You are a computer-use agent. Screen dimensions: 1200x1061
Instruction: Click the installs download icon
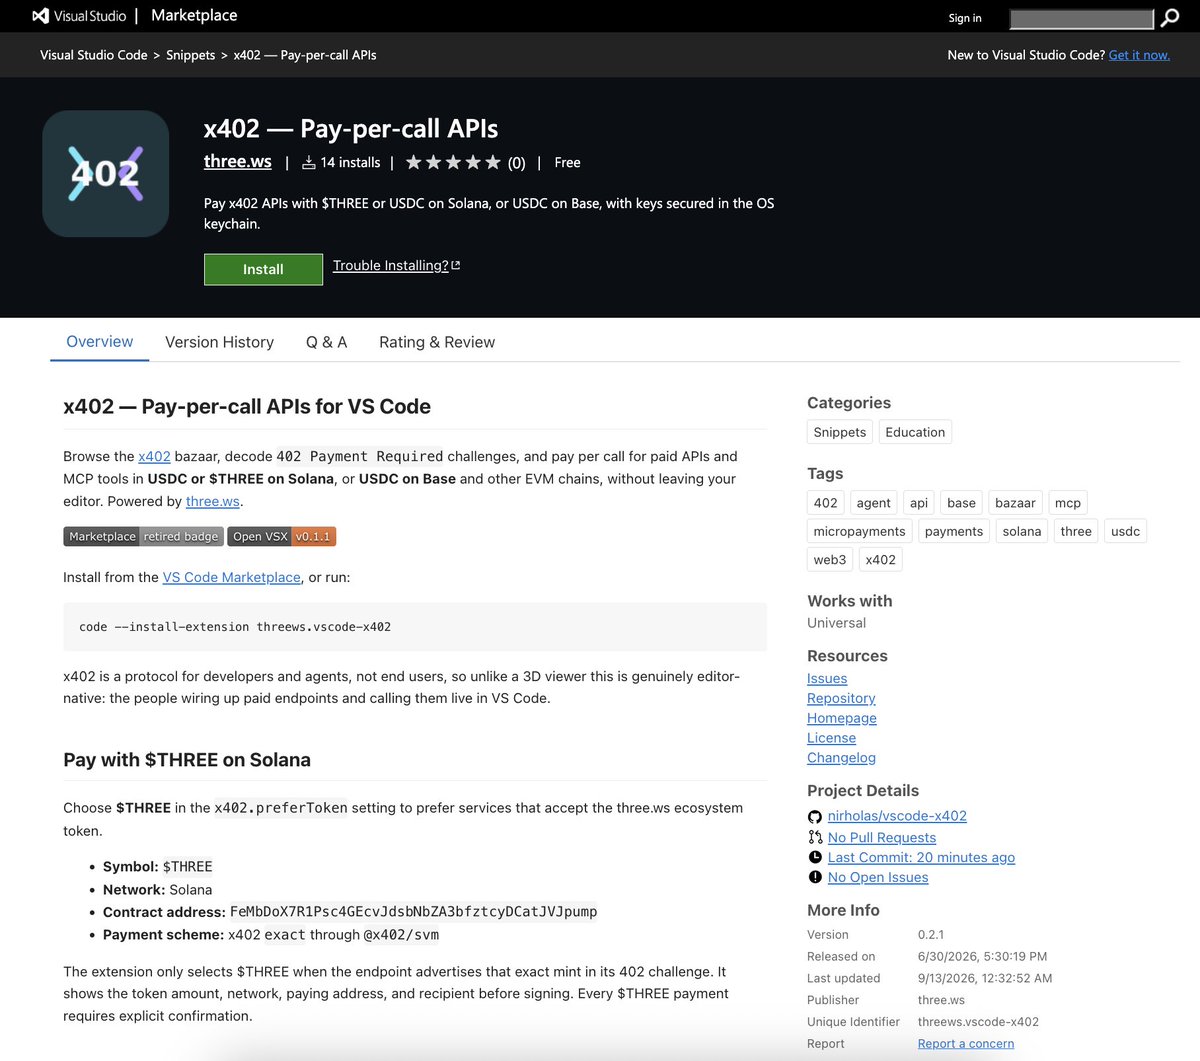(x=309, y=162)
